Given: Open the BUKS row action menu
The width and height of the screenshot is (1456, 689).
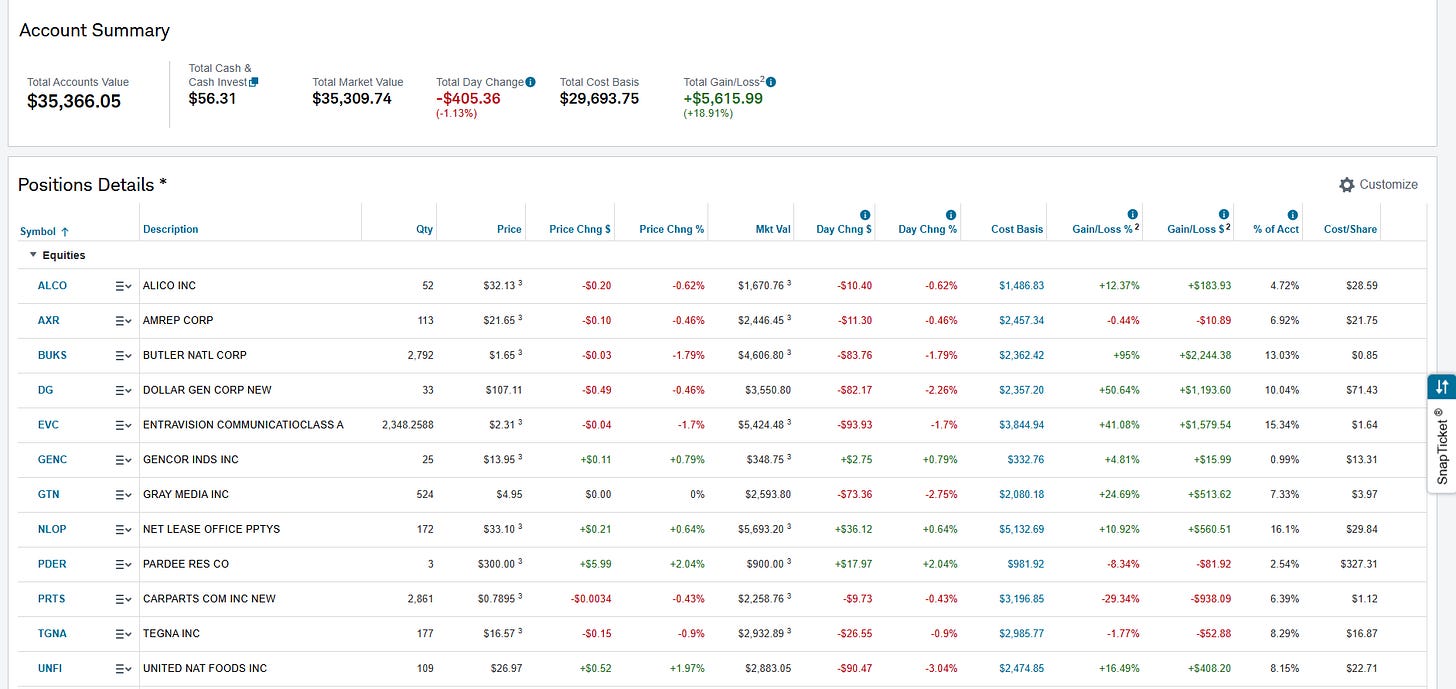Looking at the screenshot, I should [x=123, y=355].
